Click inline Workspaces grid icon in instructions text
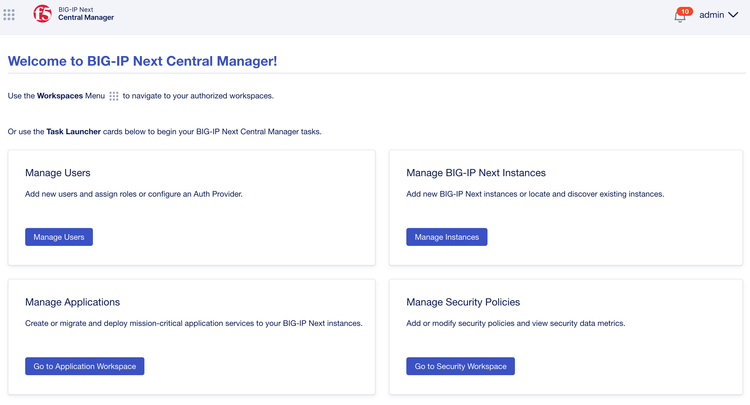 point(114,96)
